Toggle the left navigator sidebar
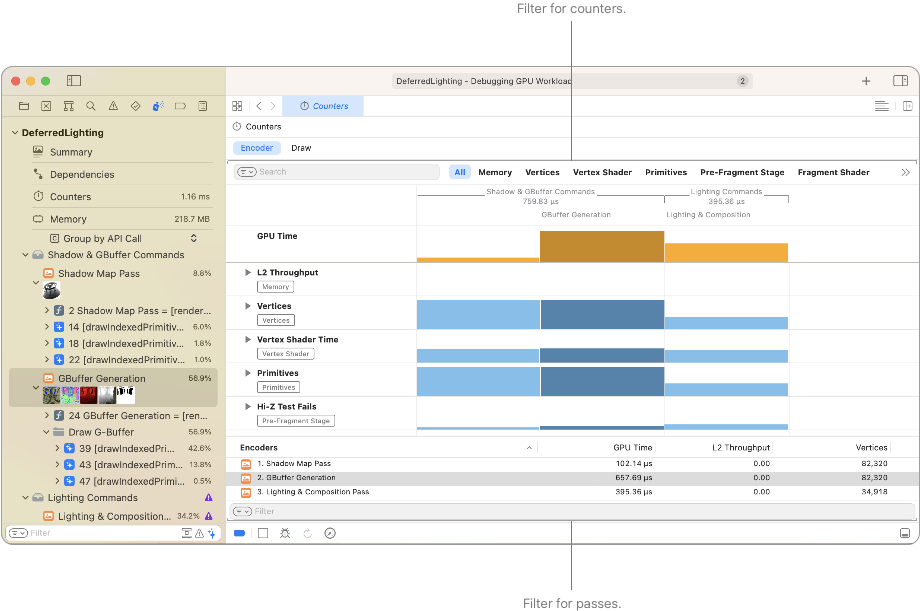This screenshot has height=611, width=920. click(74, 81)
